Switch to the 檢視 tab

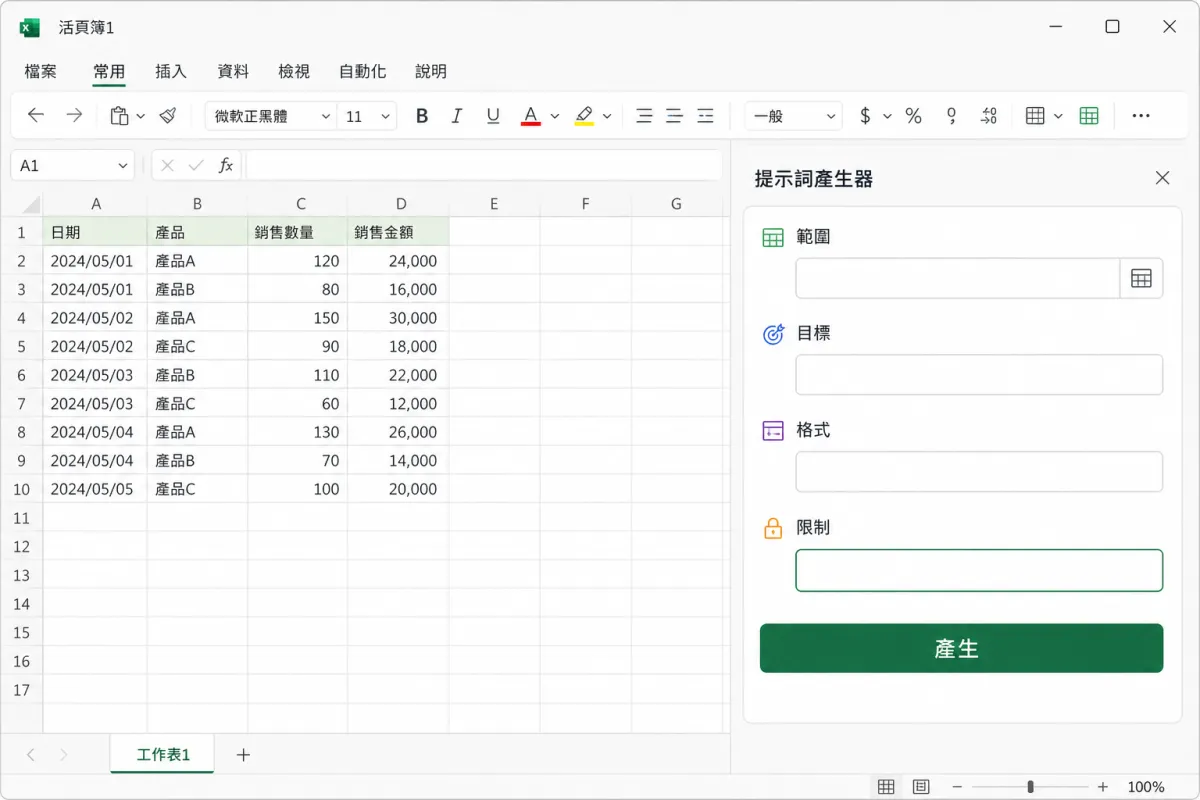(294, 71)
